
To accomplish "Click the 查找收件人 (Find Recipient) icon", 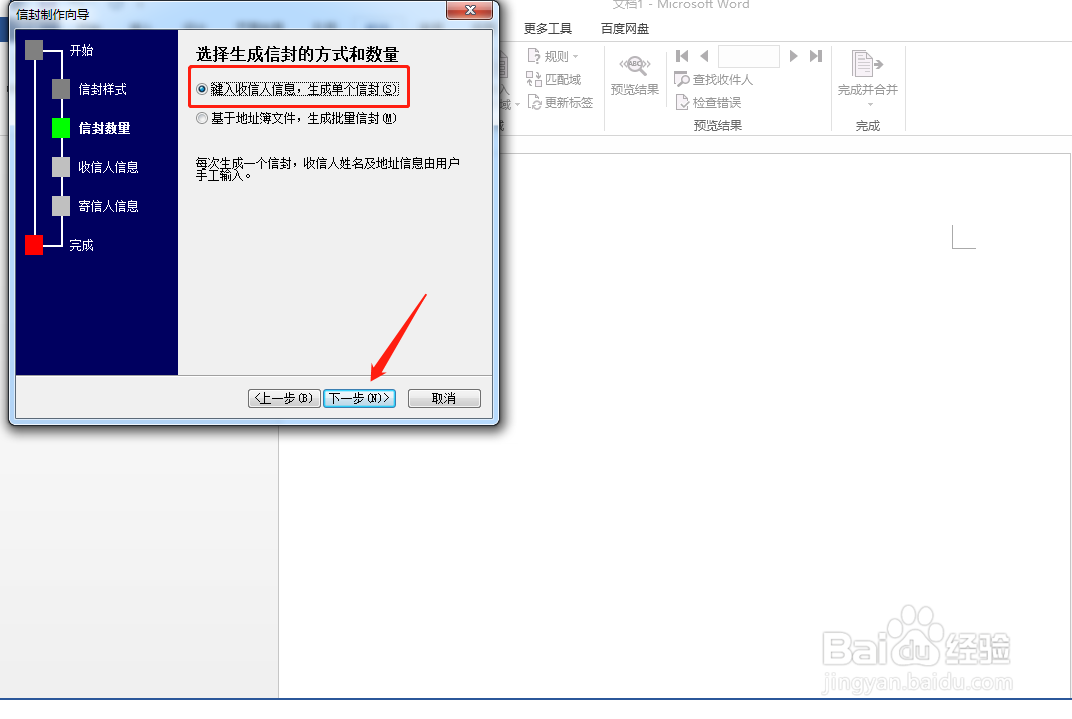I will coord(713,79).
